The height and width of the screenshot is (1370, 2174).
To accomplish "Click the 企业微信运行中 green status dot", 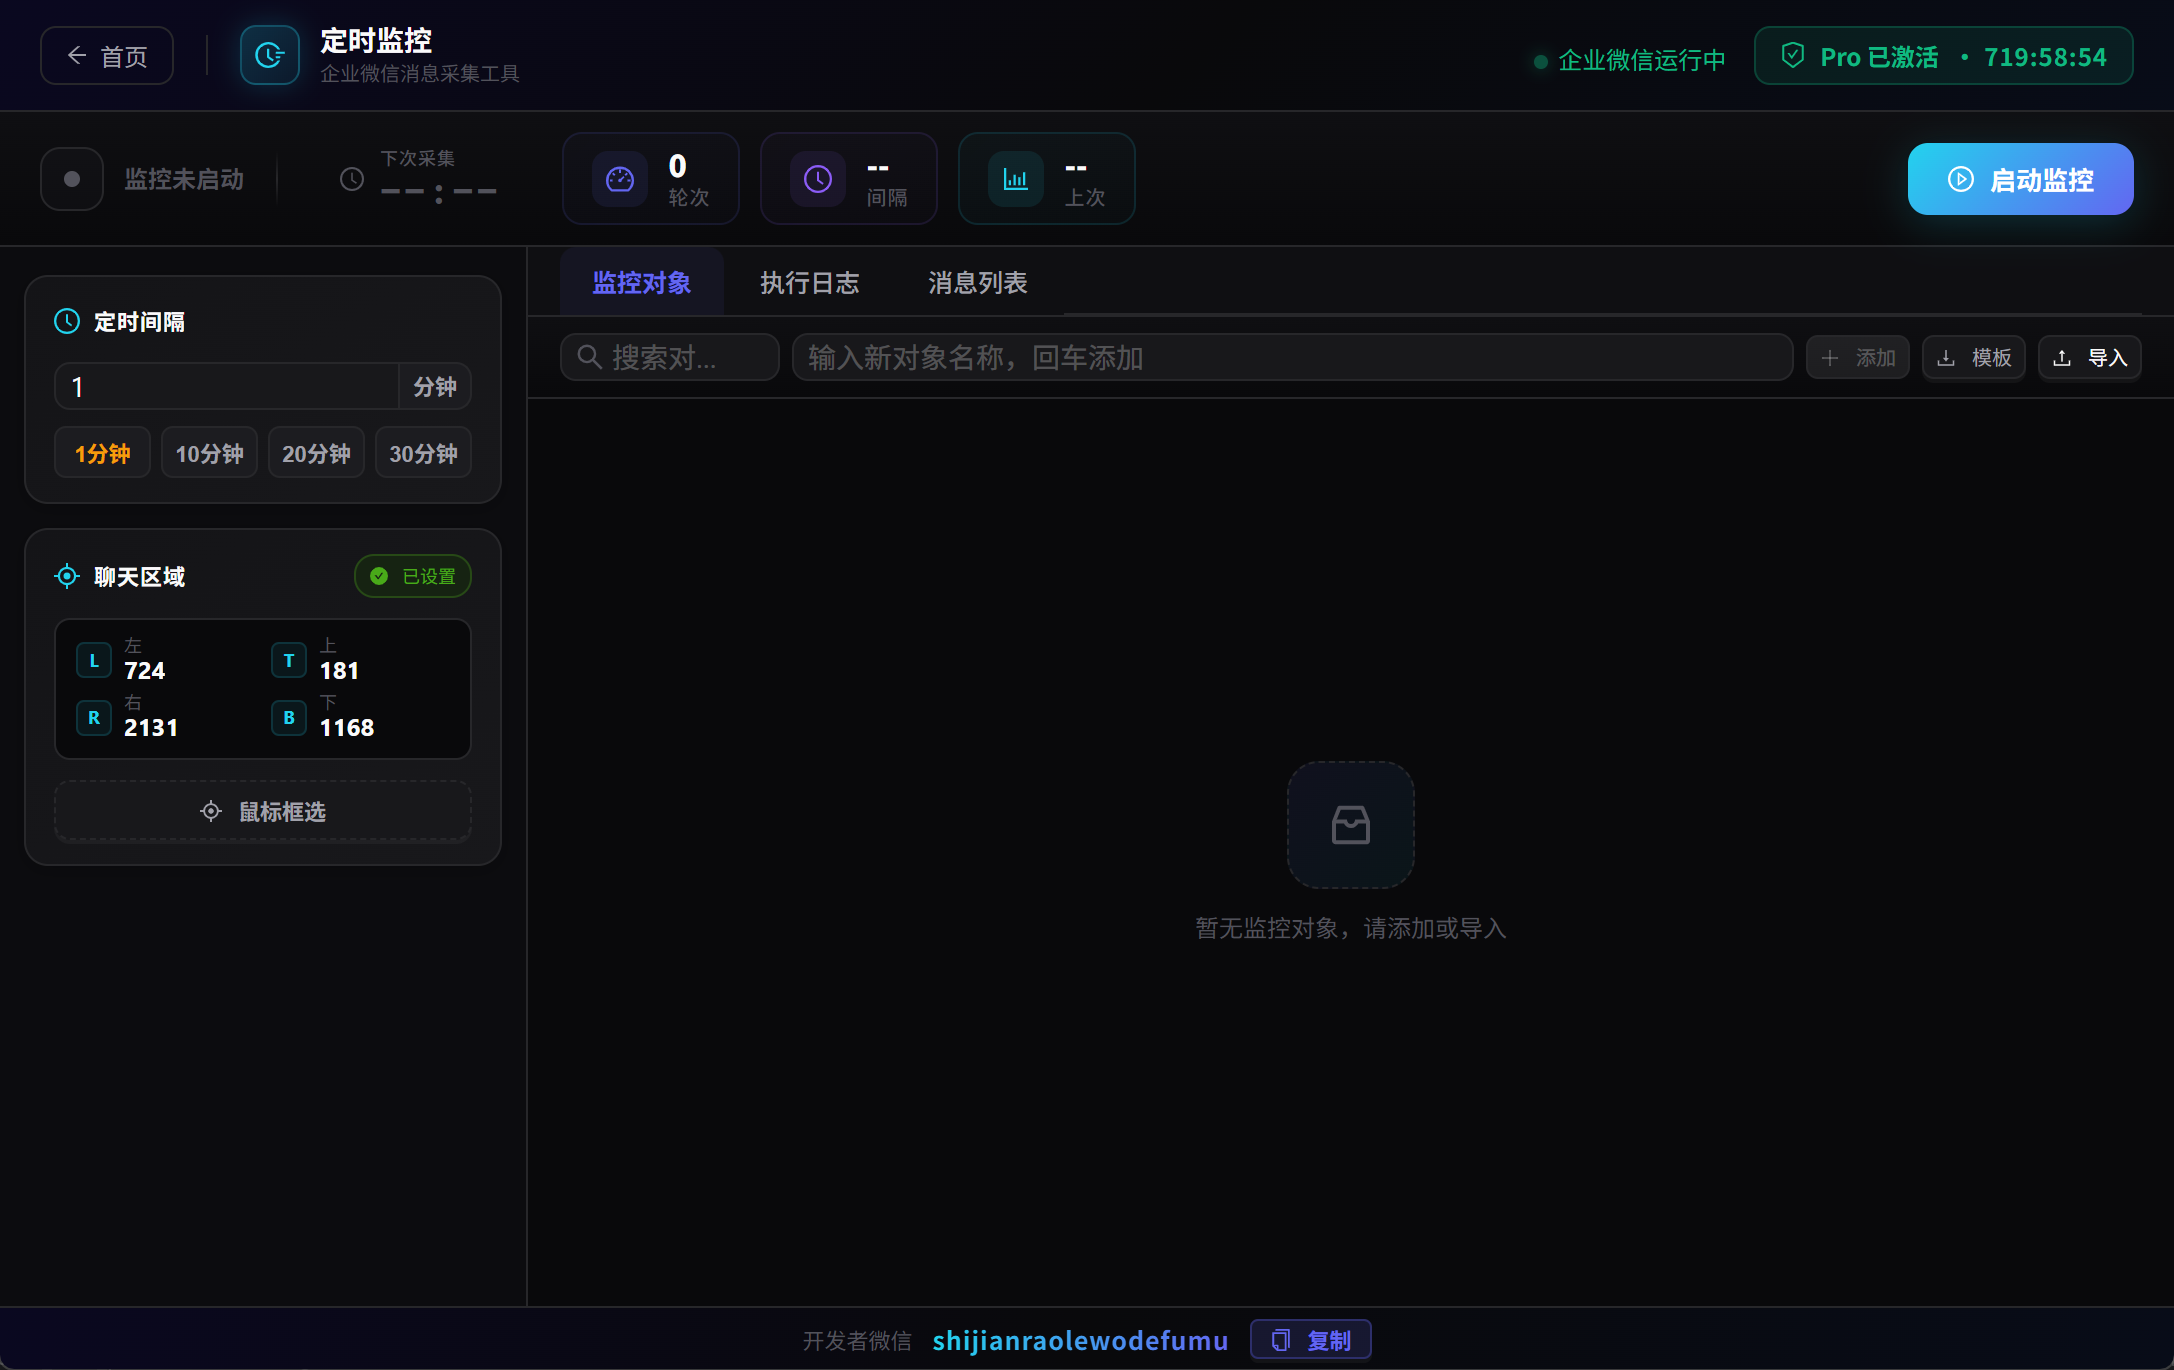I will tap(1541, 62).
